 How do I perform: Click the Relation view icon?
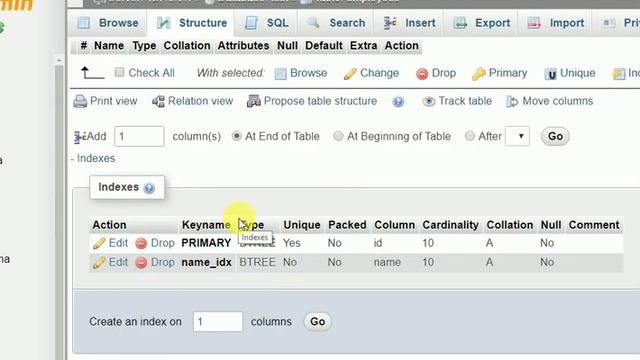pos(158,101)
